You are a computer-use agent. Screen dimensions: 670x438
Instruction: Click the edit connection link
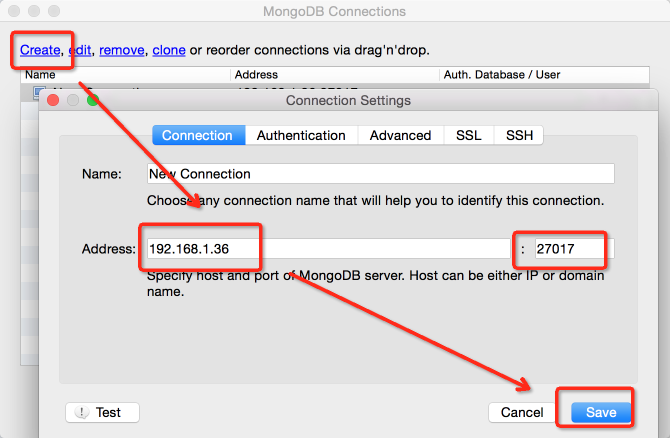(x=80, y=50)
